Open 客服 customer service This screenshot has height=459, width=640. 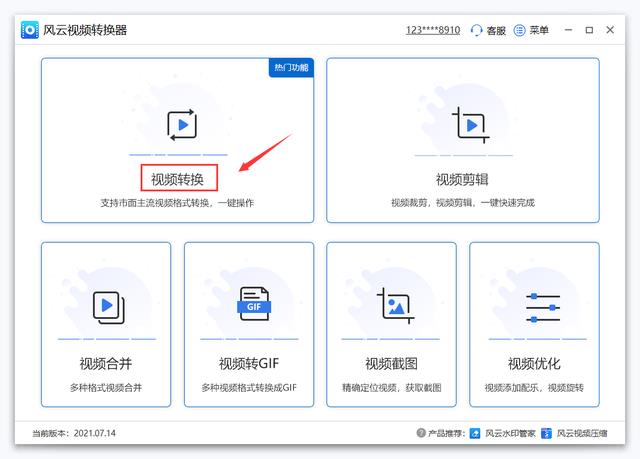click(x=496, y=31)
